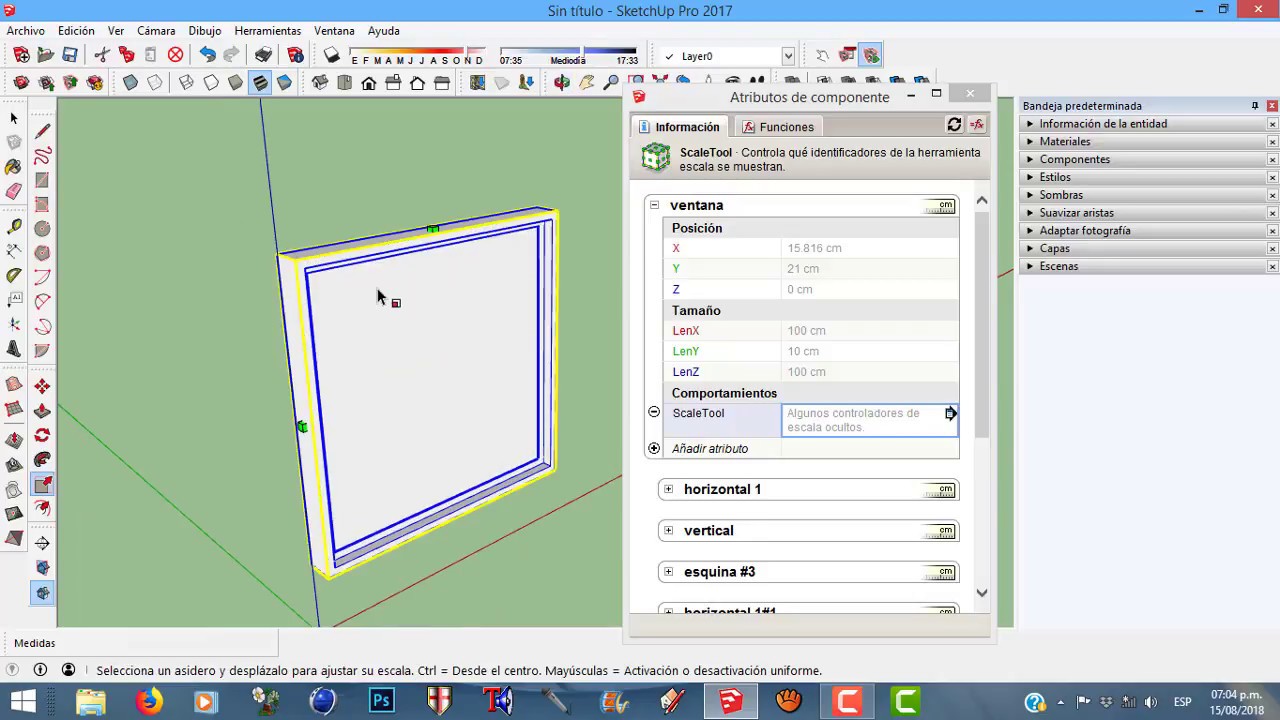Screen dimensions: 1280x720
Task: Select the Protractor tool
Action: 14,275
